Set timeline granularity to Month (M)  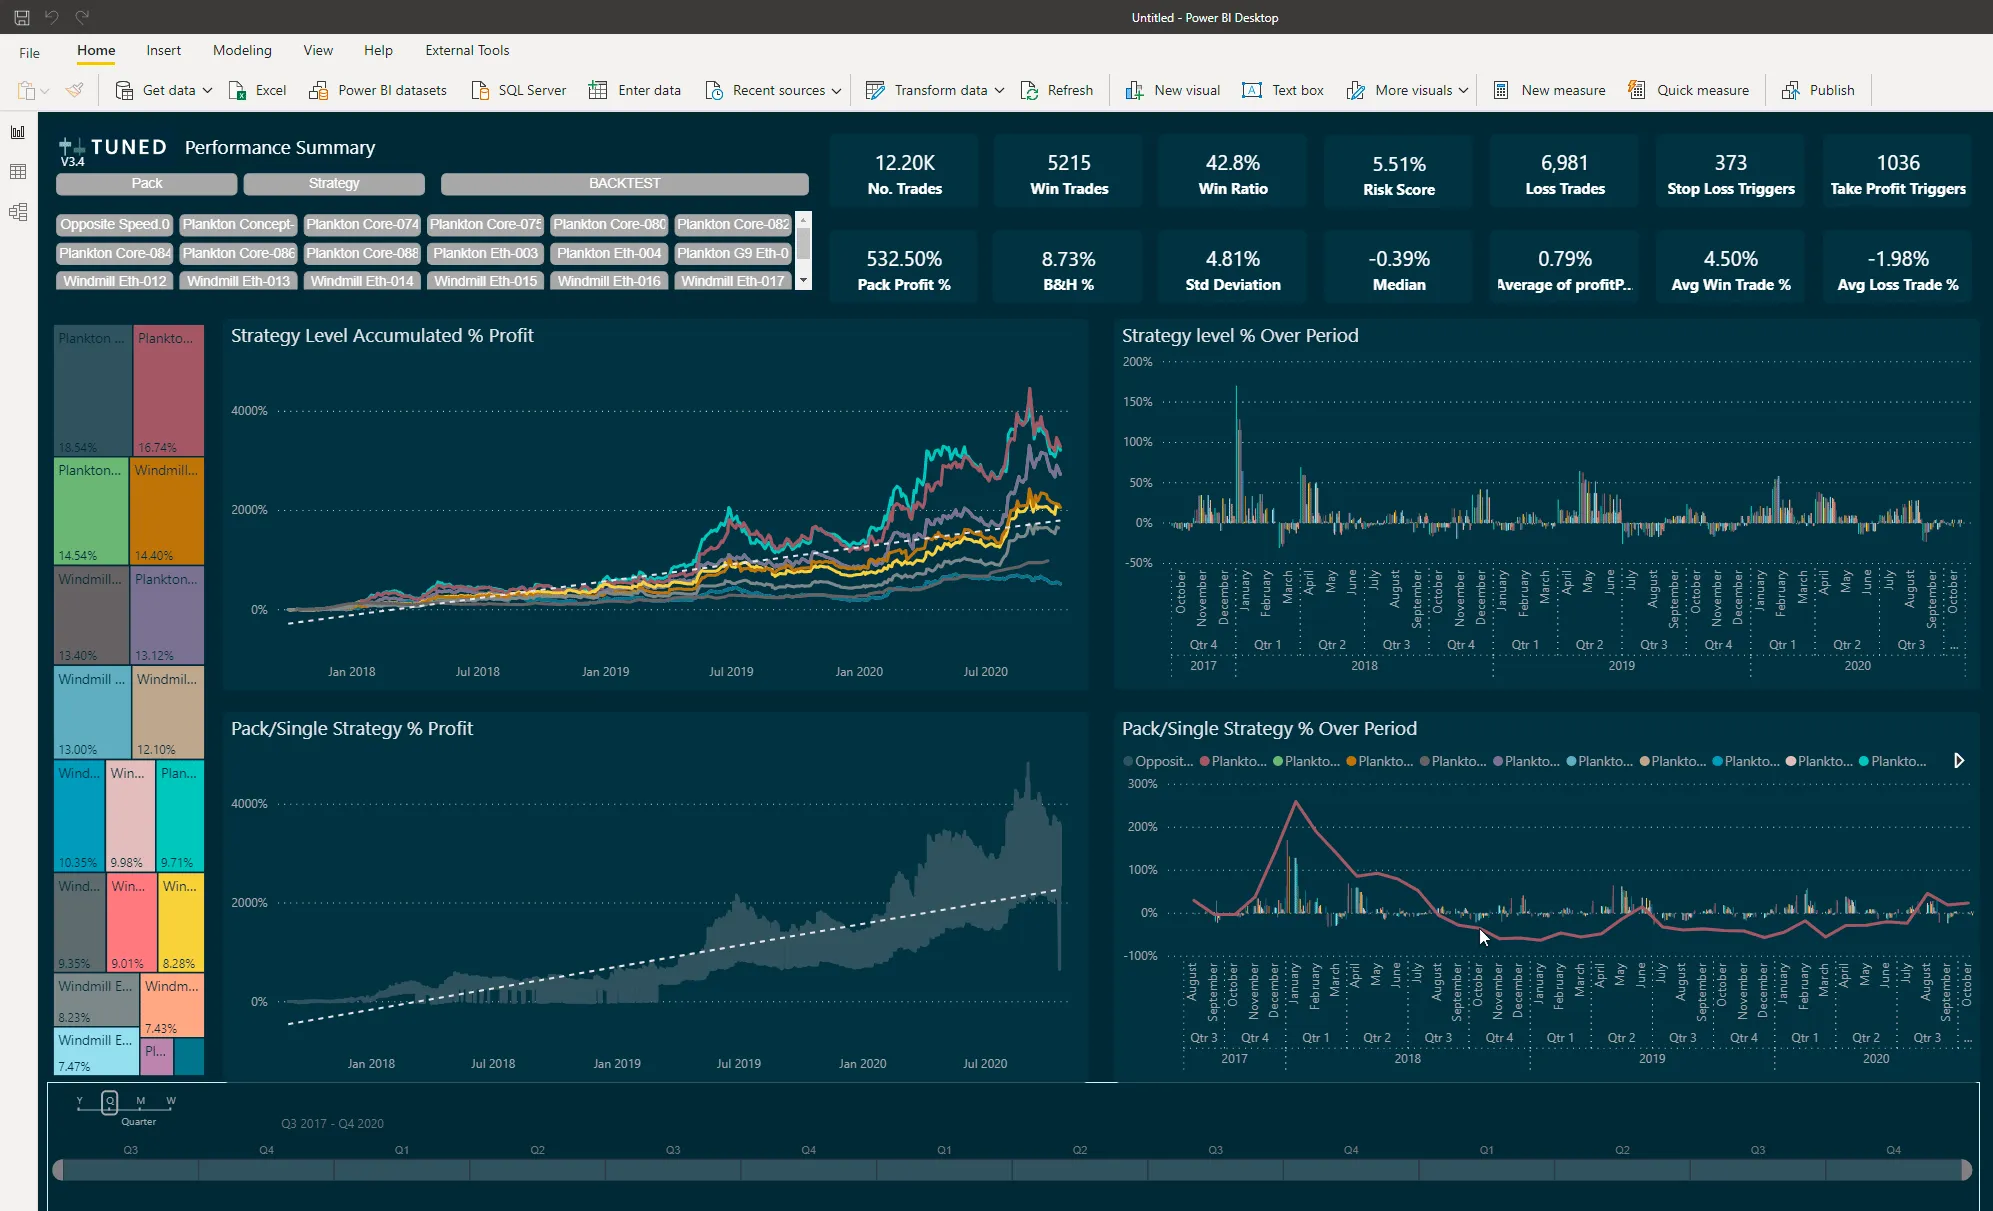tap(140, 1101)
